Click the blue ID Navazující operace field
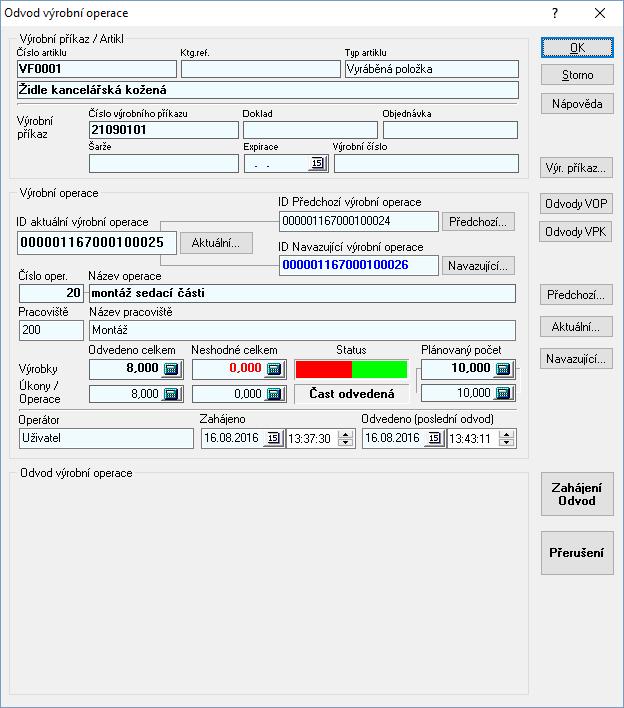This screenshot has height=708, width=624. coord(359,265)
